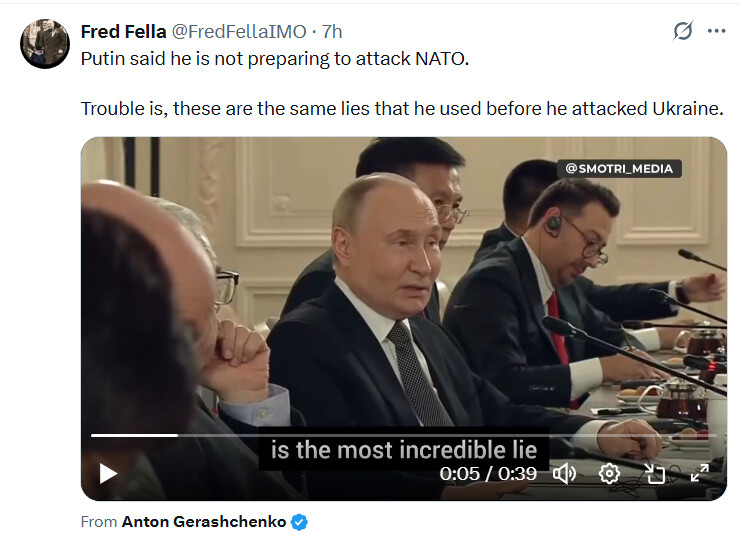Click the video frame showing the meeting
This screenshot has width=740, height=545.
(x=404, y=283)
